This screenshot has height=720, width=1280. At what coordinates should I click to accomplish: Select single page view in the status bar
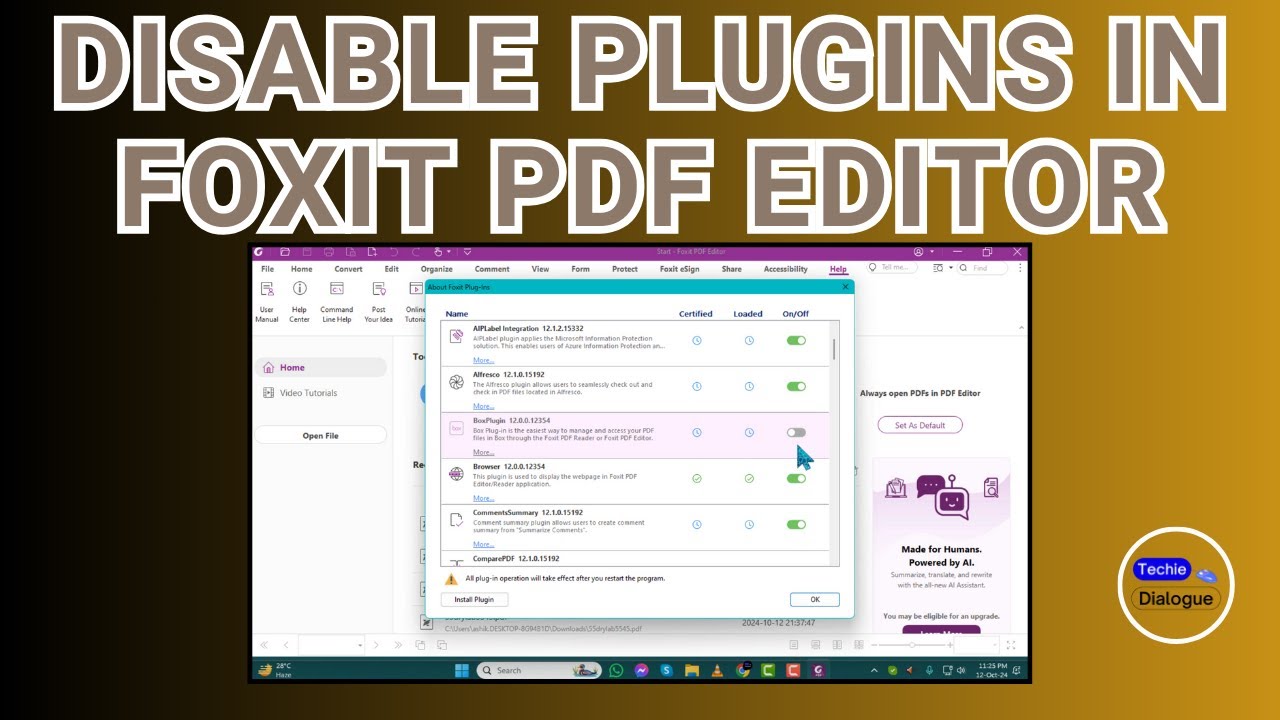point(796,645)
